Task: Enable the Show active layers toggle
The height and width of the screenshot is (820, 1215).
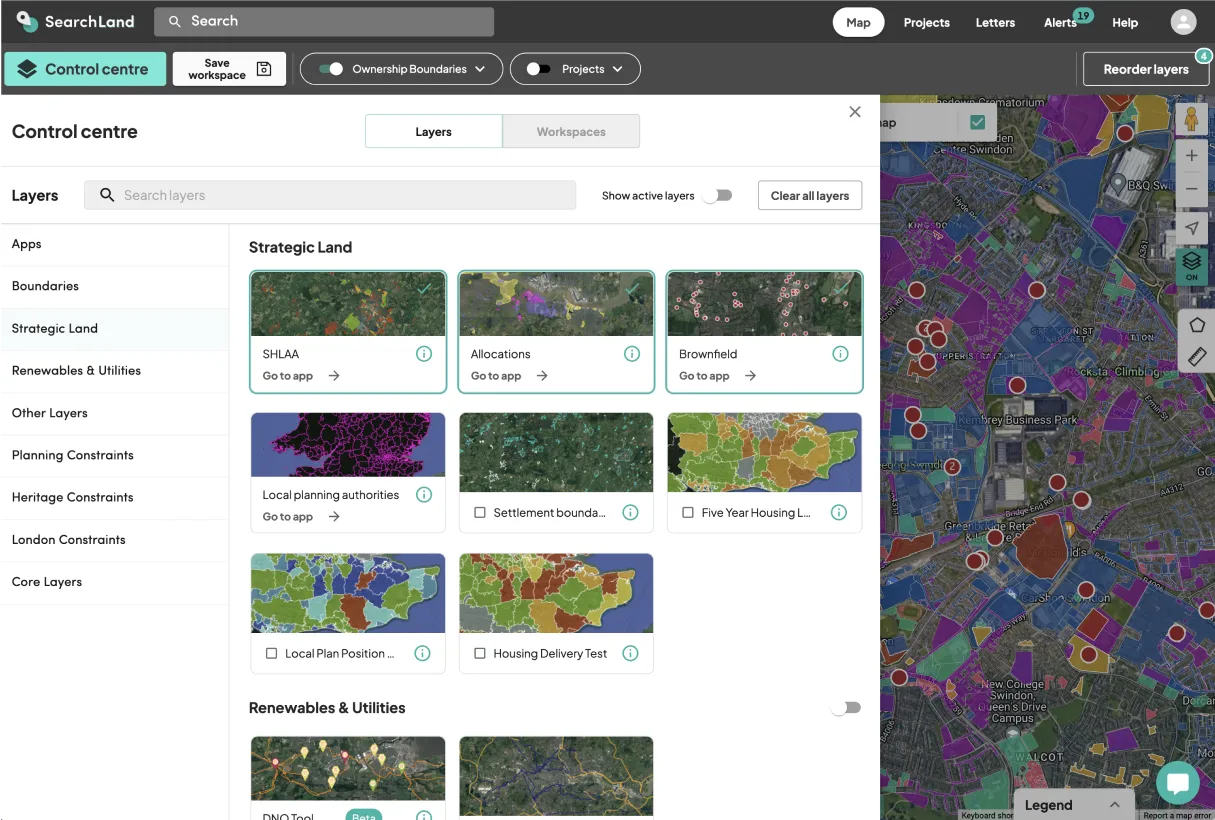Action: 718,195
